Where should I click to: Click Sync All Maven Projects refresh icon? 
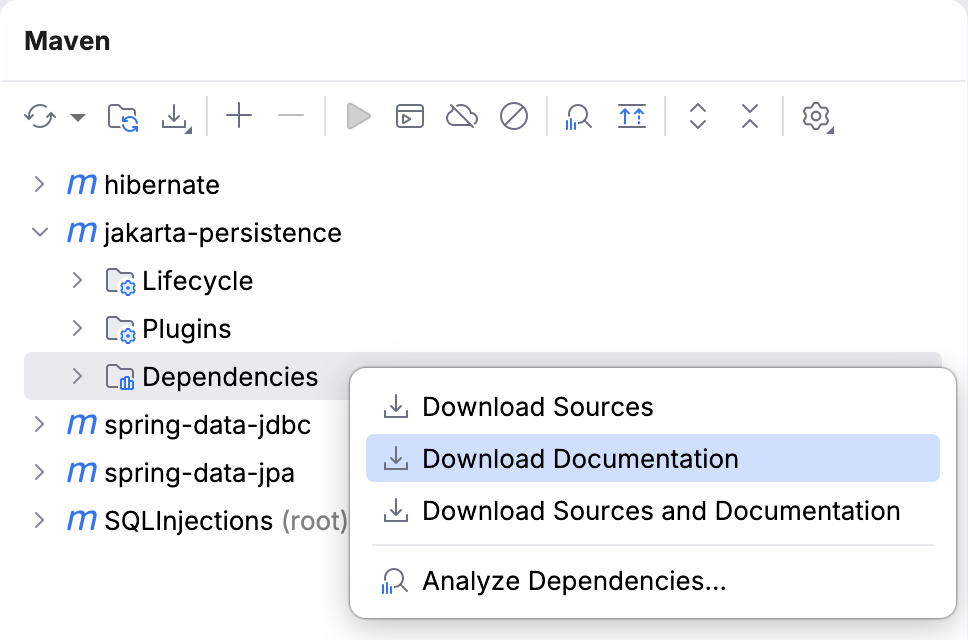pos(40,116)
